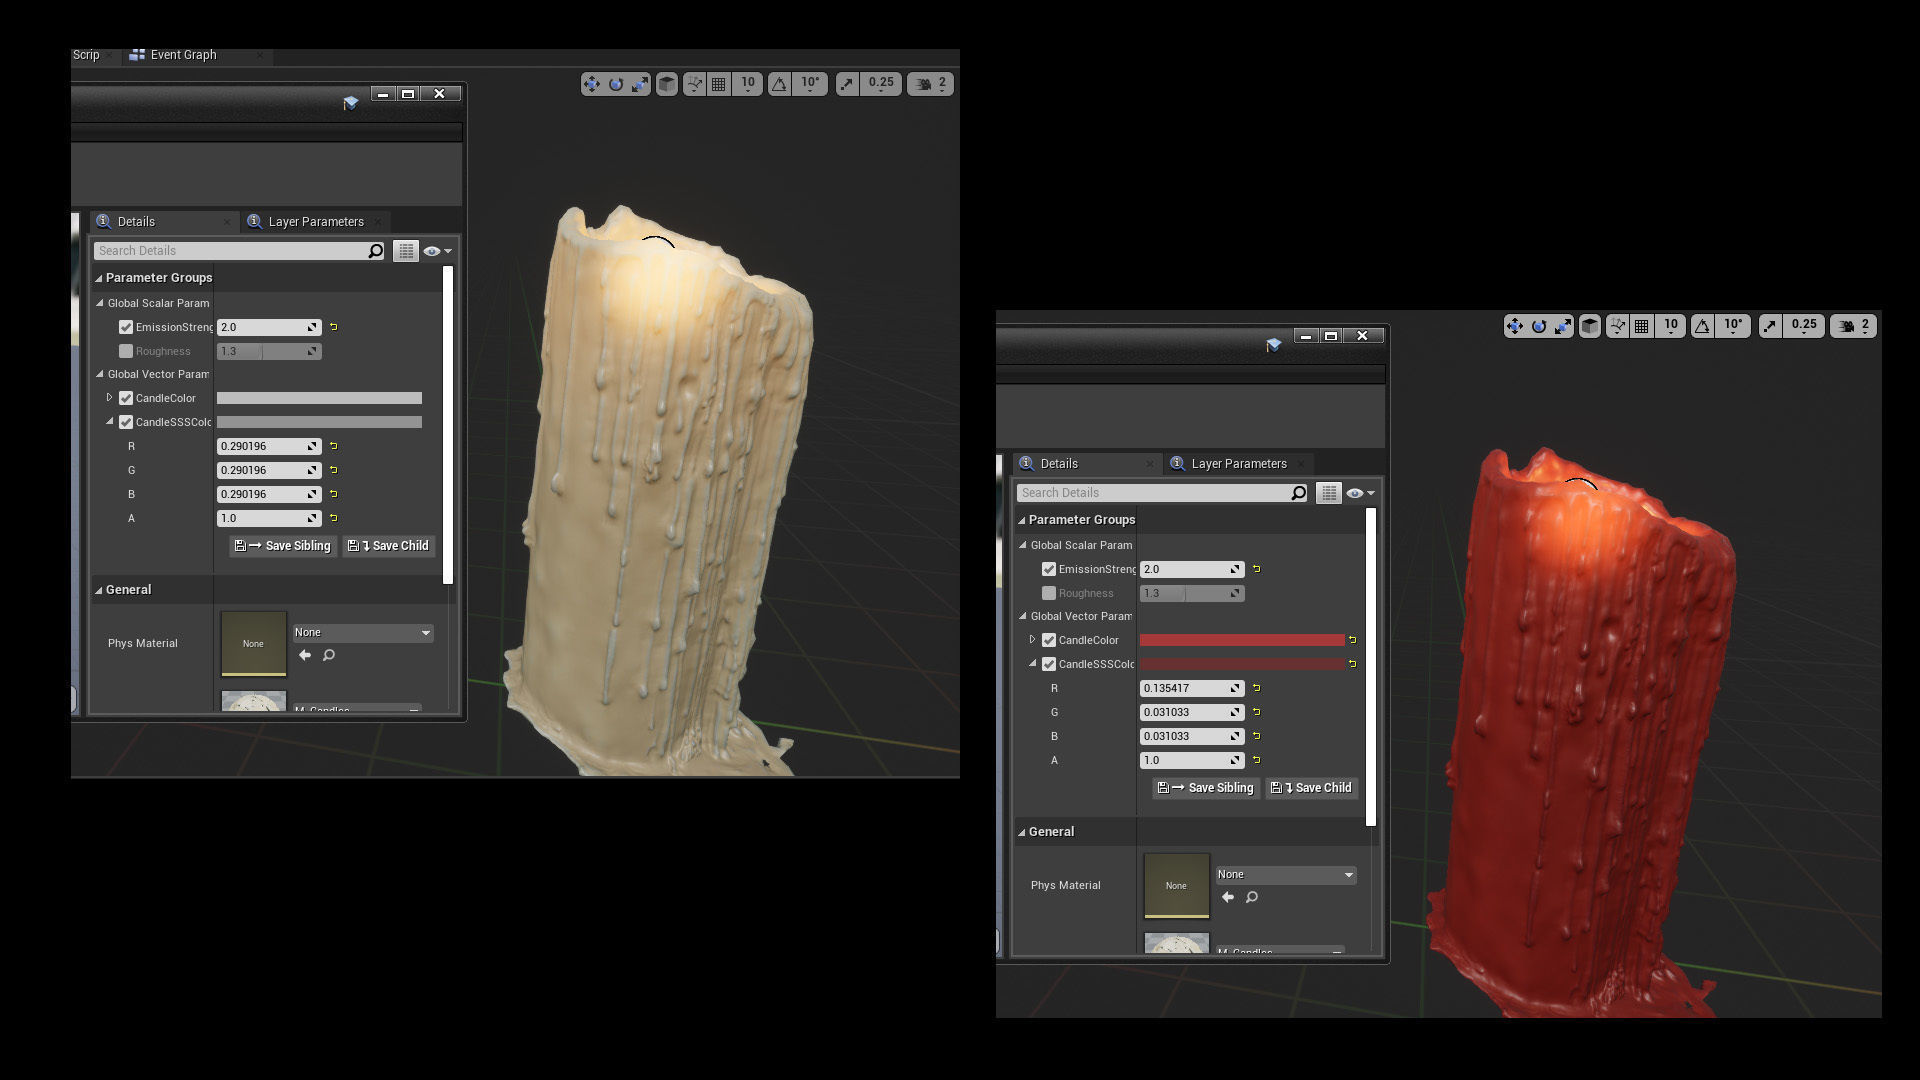Click surface snapping icon in beige candle viewport

[694, 84]
